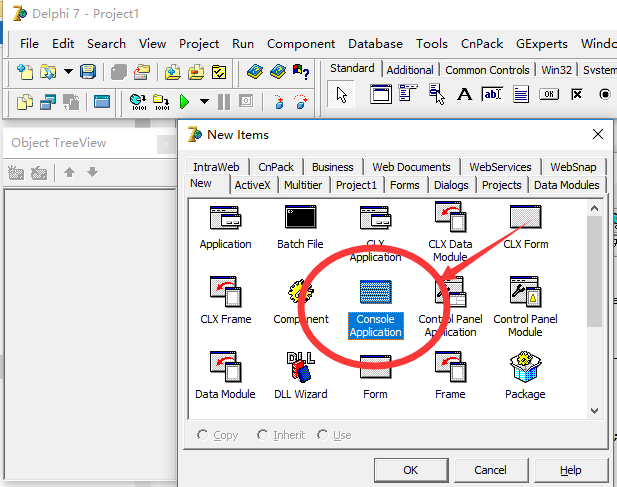This screenshot has width=617, height=487.
Task: Click the Help button
Action: coord(571,470)
